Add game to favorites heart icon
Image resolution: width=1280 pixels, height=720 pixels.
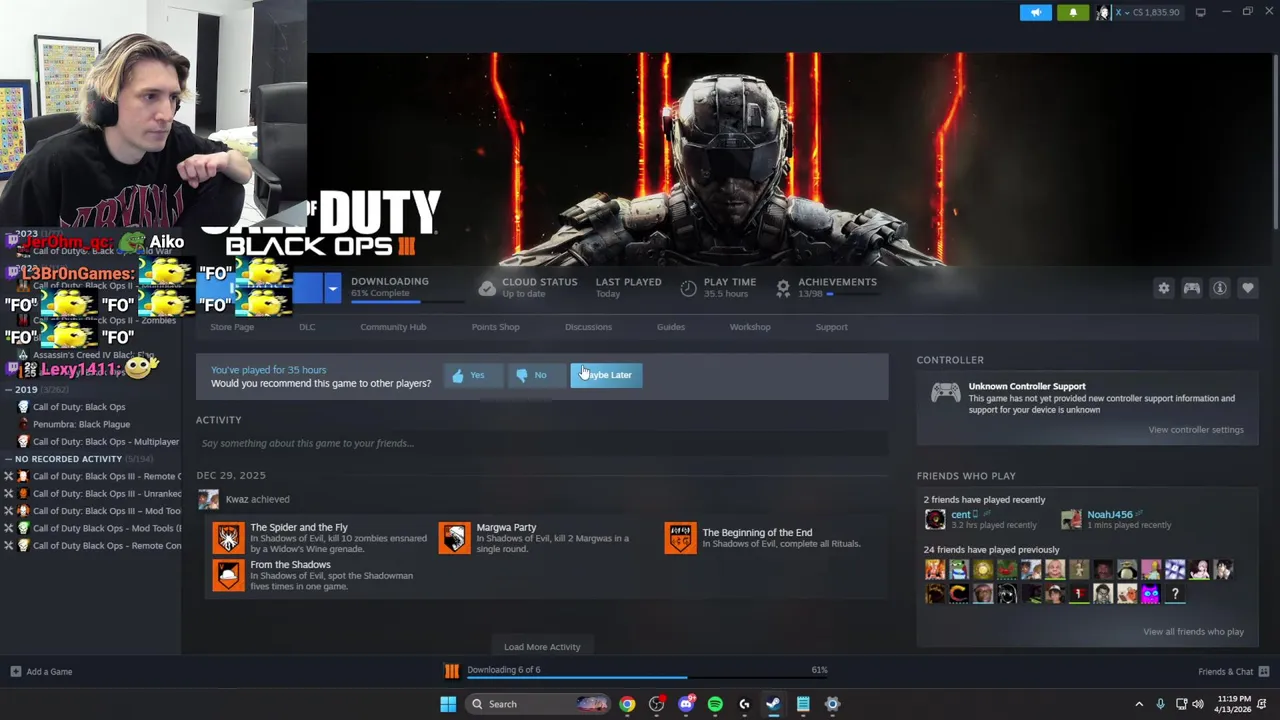pos(1248,288)
